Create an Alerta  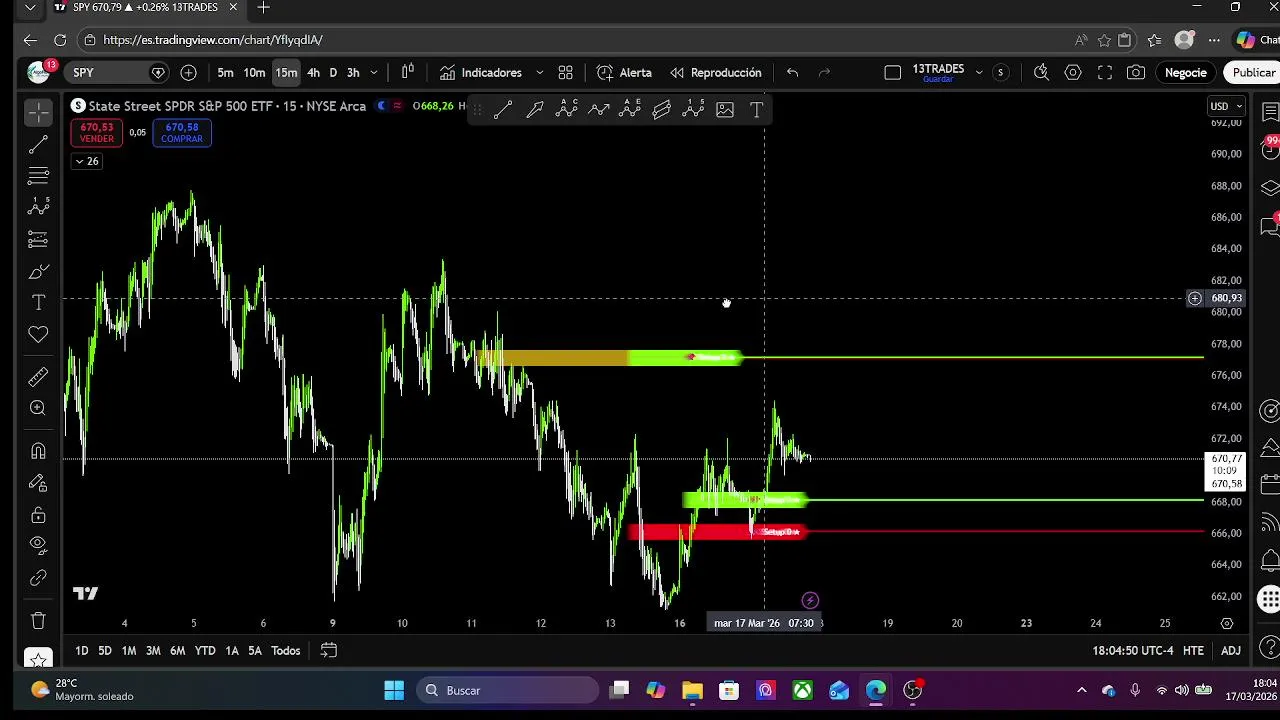pyautogui.click(x=624, y=72)
